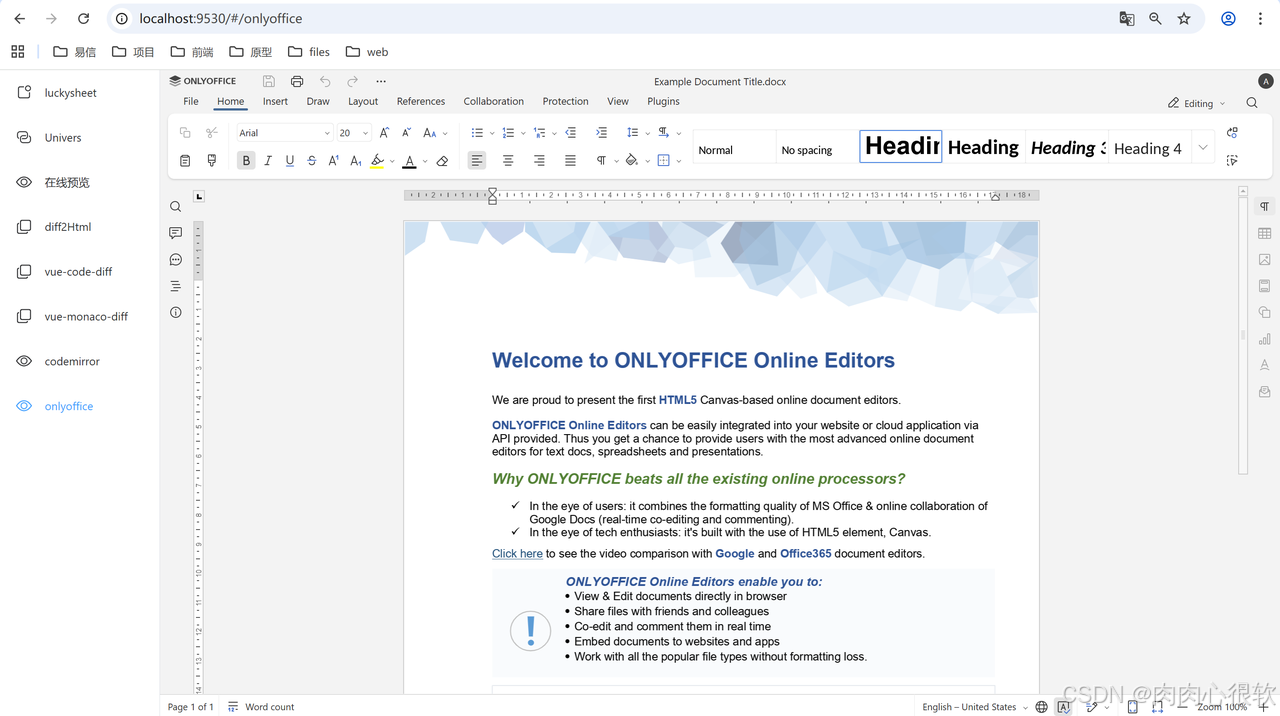Viewport: 1280px width, 716px height.
Task: Toggle Align left paragraph button
Action: pyautogui.click(x=477, y=160)
